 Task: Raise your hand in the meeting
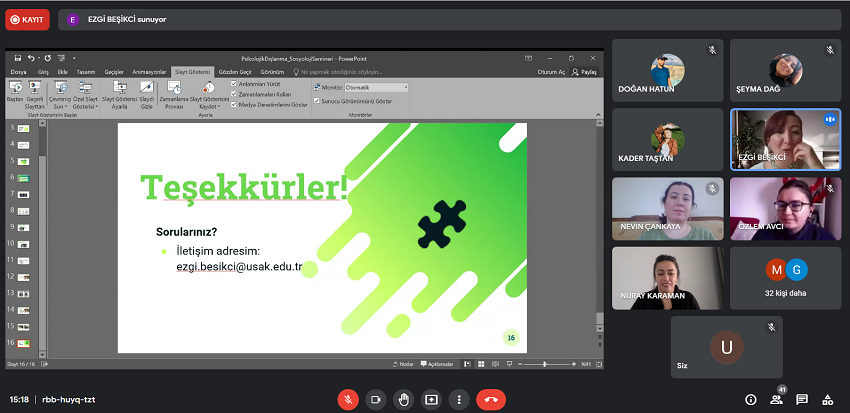(x=403, y=398)
